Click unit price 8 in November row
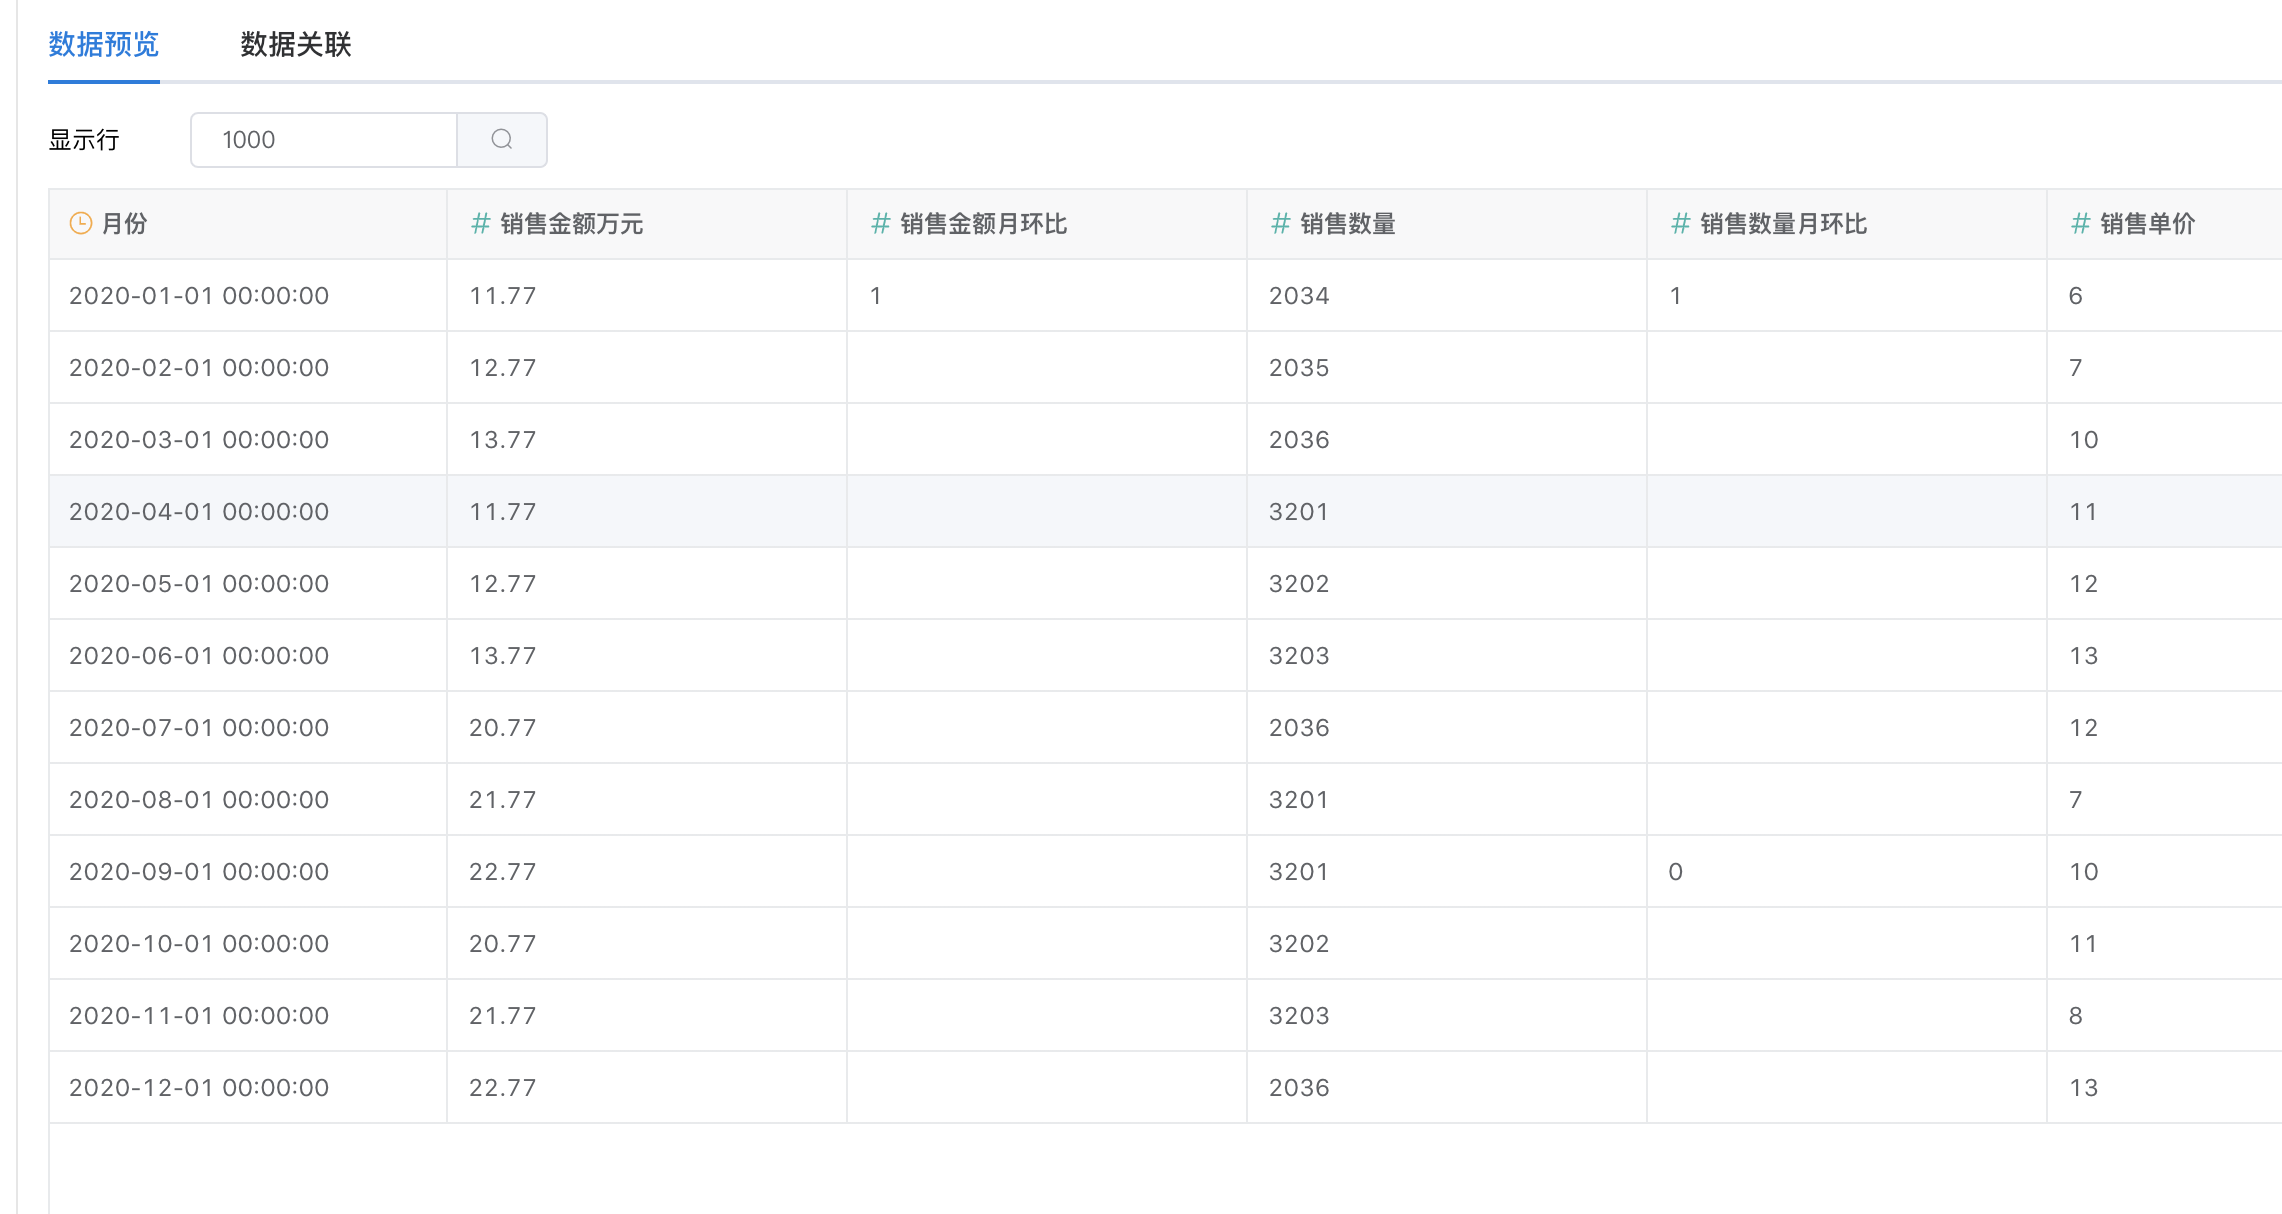 click(x=2076, y=1016)
